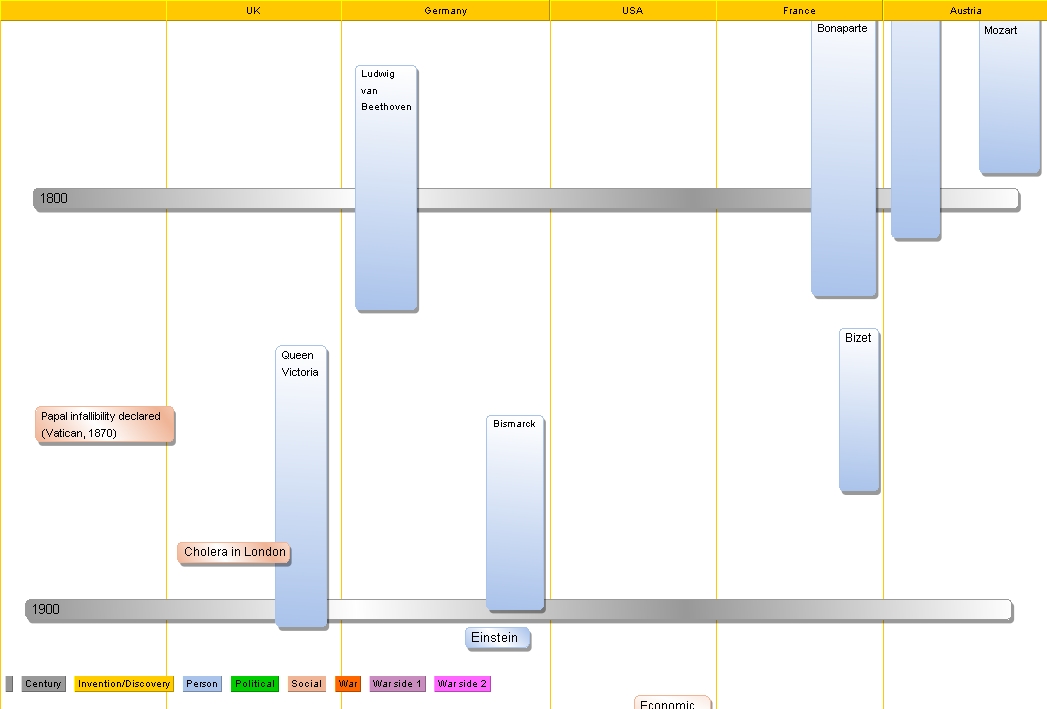Select the Ludwig van Beethoven lifespan bar
This screenshot has width=1047, height=709.
click(x=385, y=190)
